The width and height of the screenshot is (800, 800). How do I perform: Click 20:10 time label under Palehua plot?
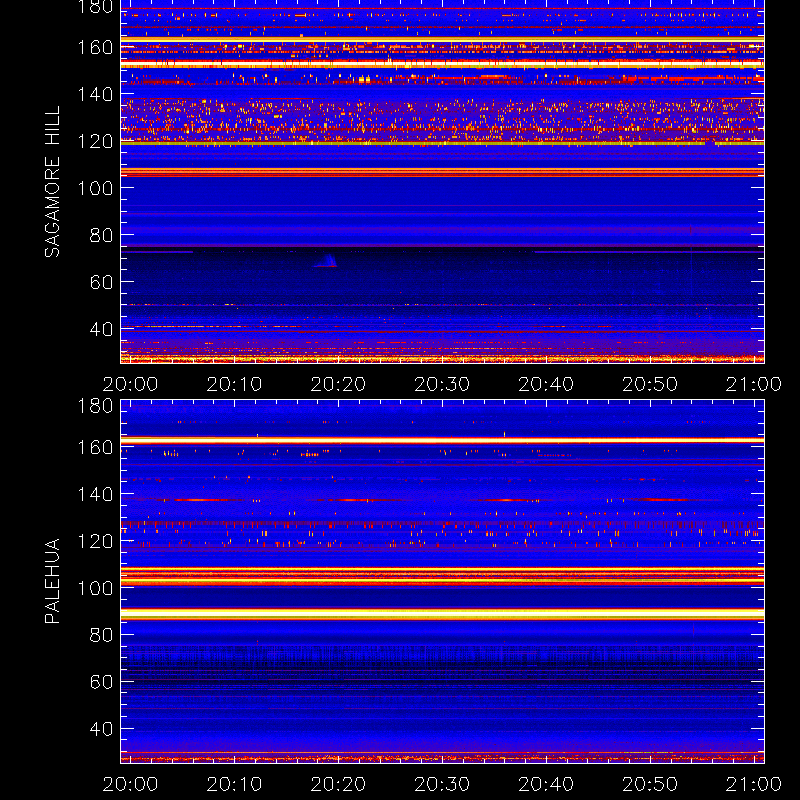[x=234, y=784]
